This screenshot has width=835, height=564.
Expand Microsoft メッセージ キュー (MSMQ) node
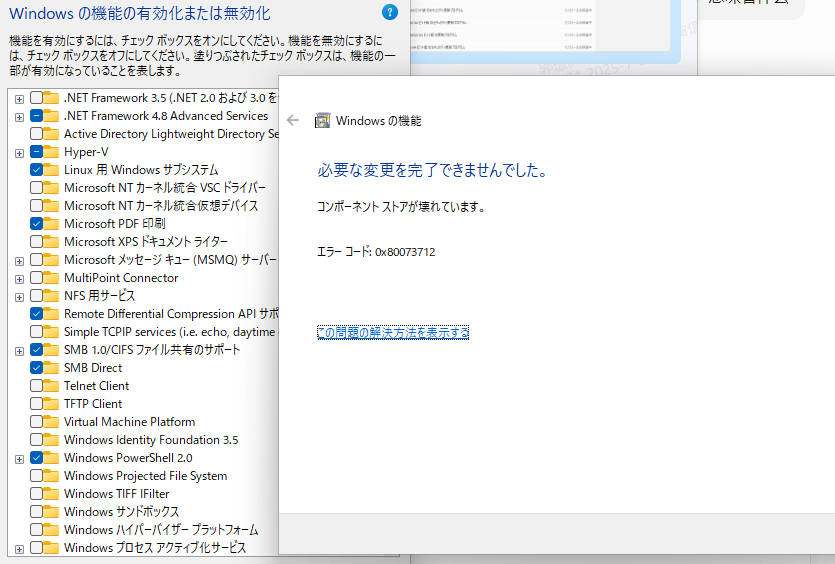pyautogui.click(x=19, y=261)
